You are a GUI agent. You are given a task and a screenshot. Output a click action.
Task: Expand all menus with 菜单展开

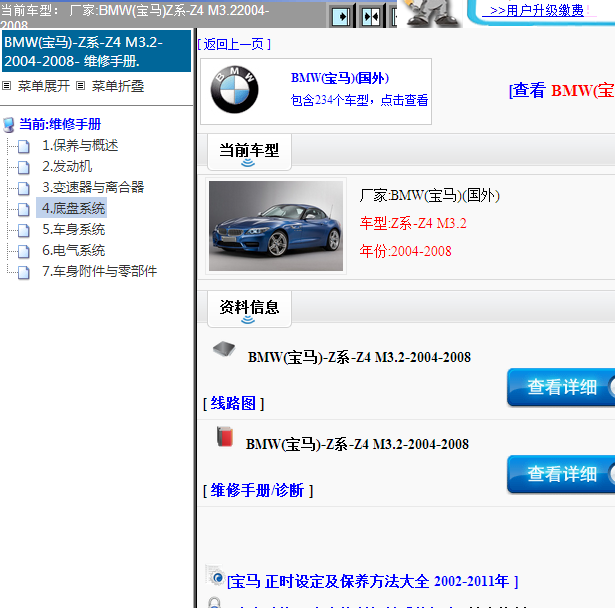pyautogui.click(x=44, y=86)
